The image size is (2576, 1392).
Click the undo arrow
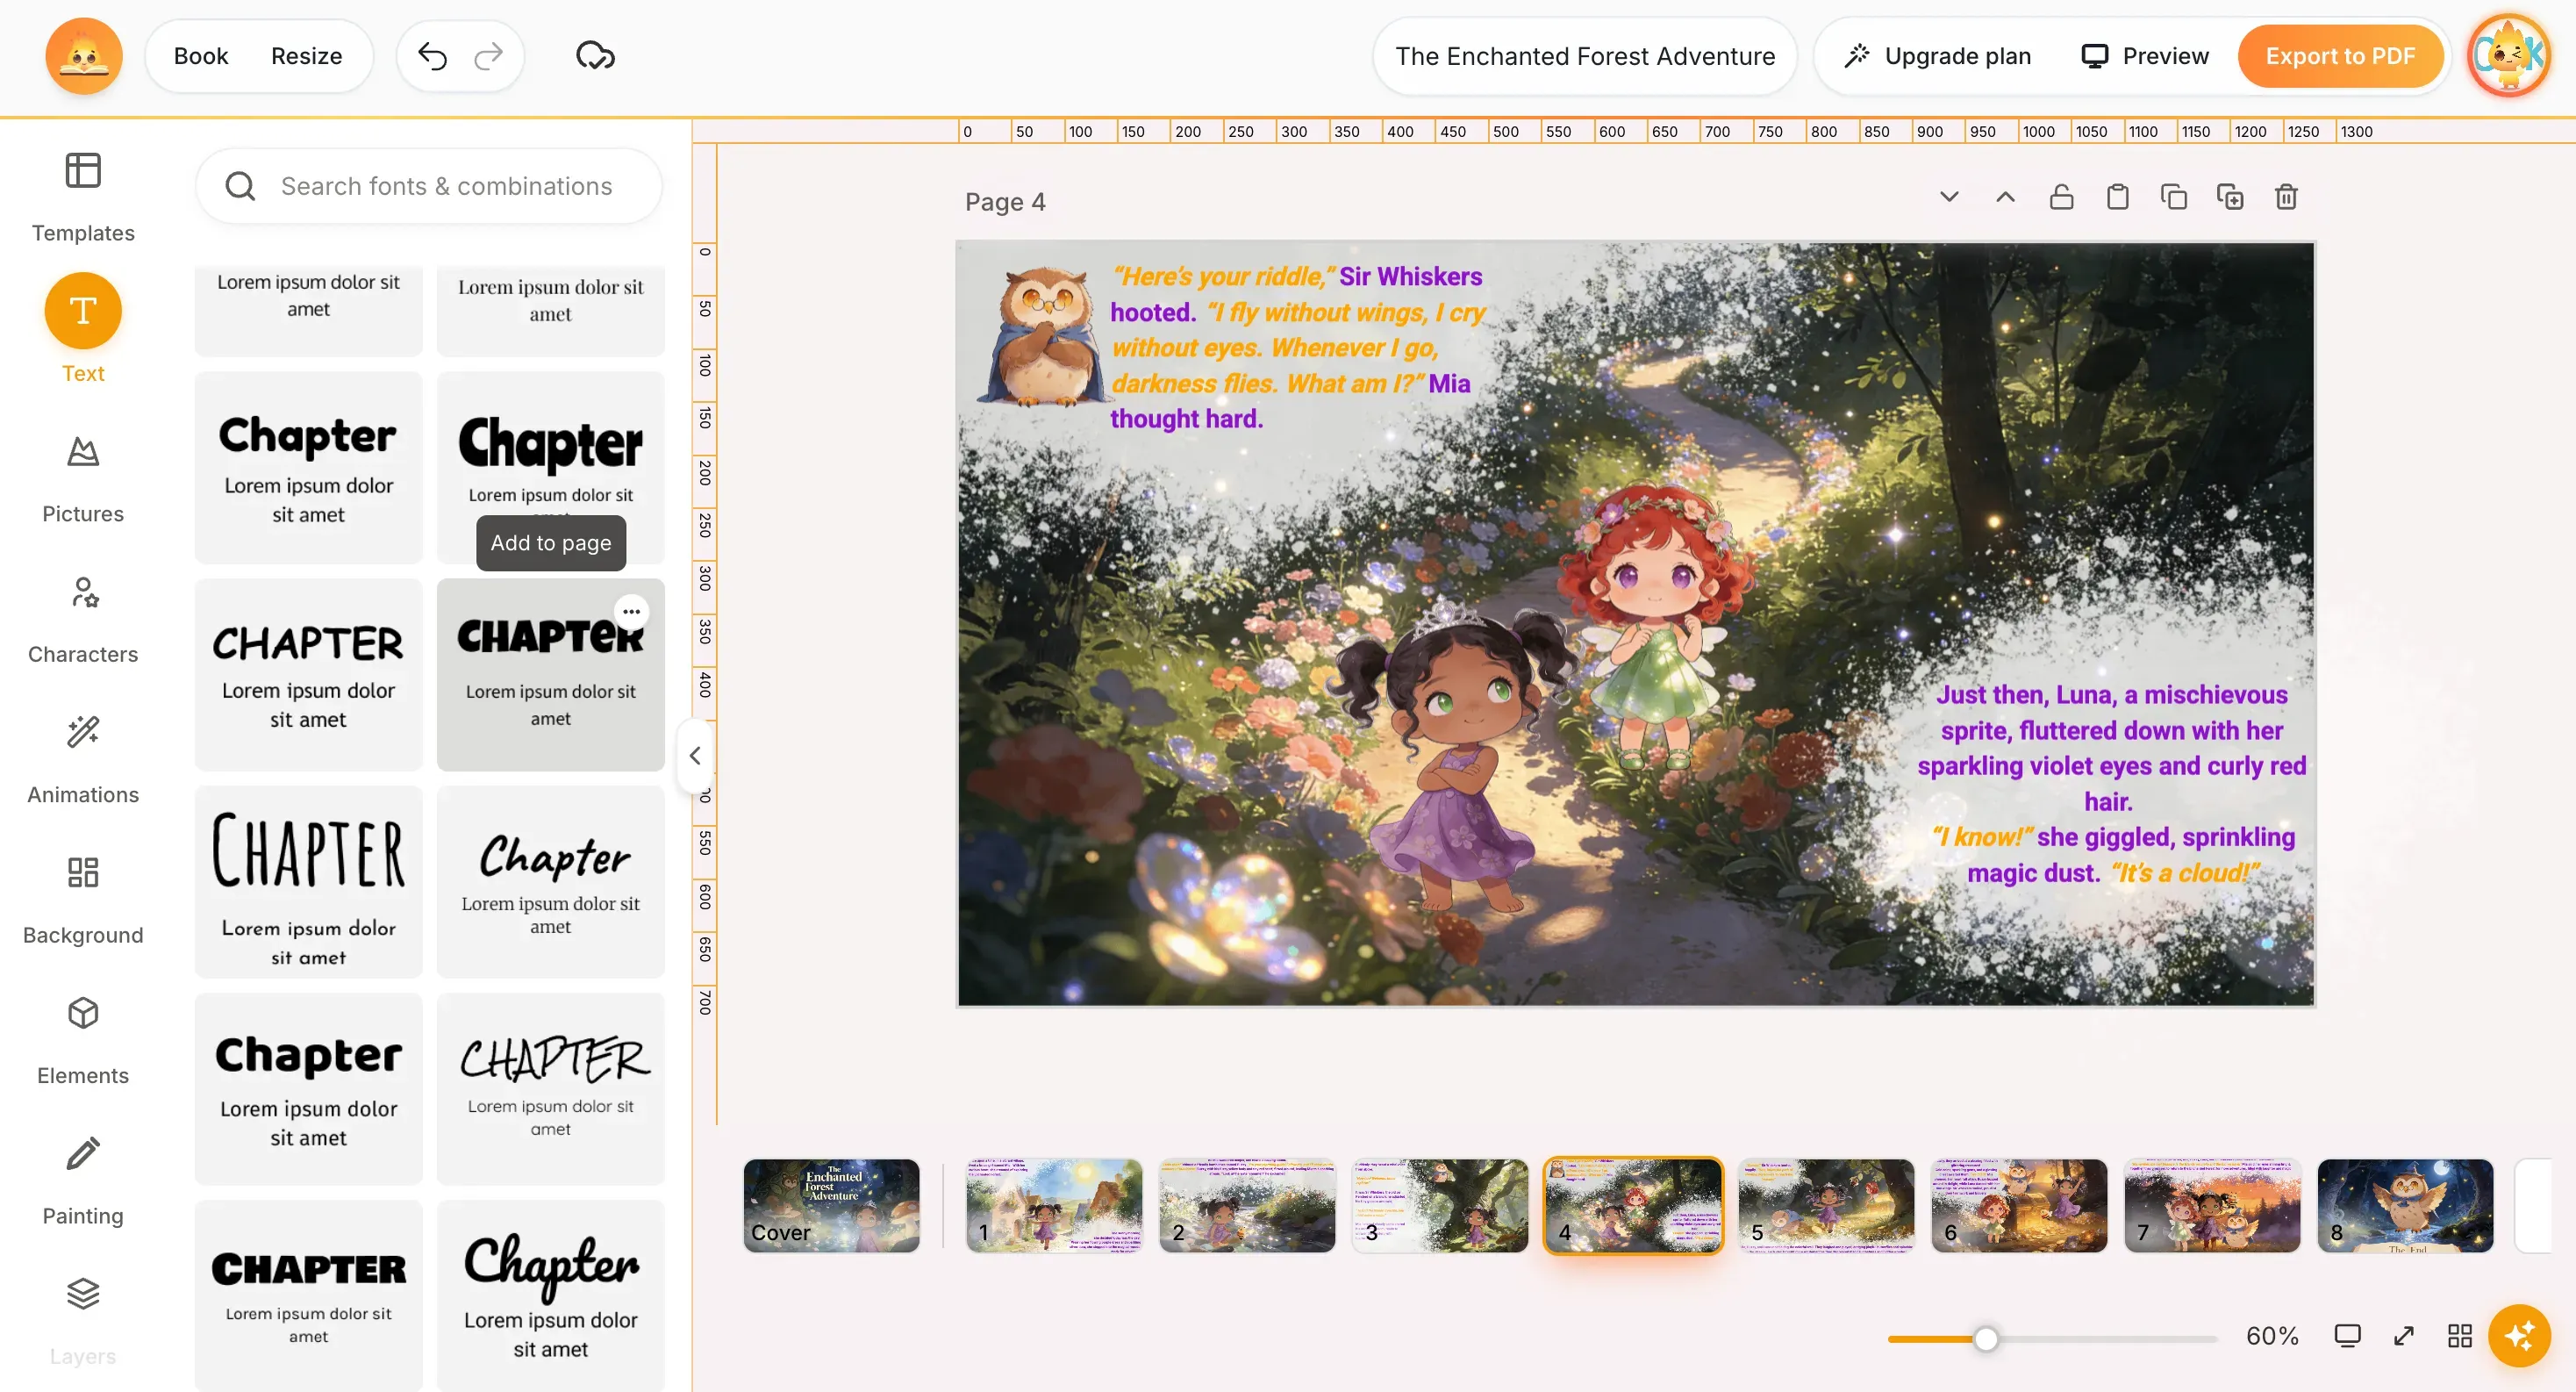432,56
